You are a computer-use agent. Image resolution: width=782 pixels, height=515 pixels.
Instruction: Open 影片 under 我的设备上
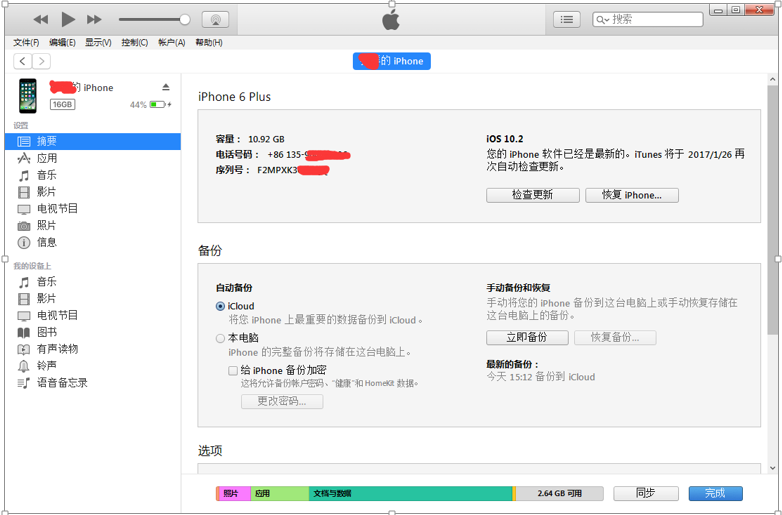pos(93,299)
